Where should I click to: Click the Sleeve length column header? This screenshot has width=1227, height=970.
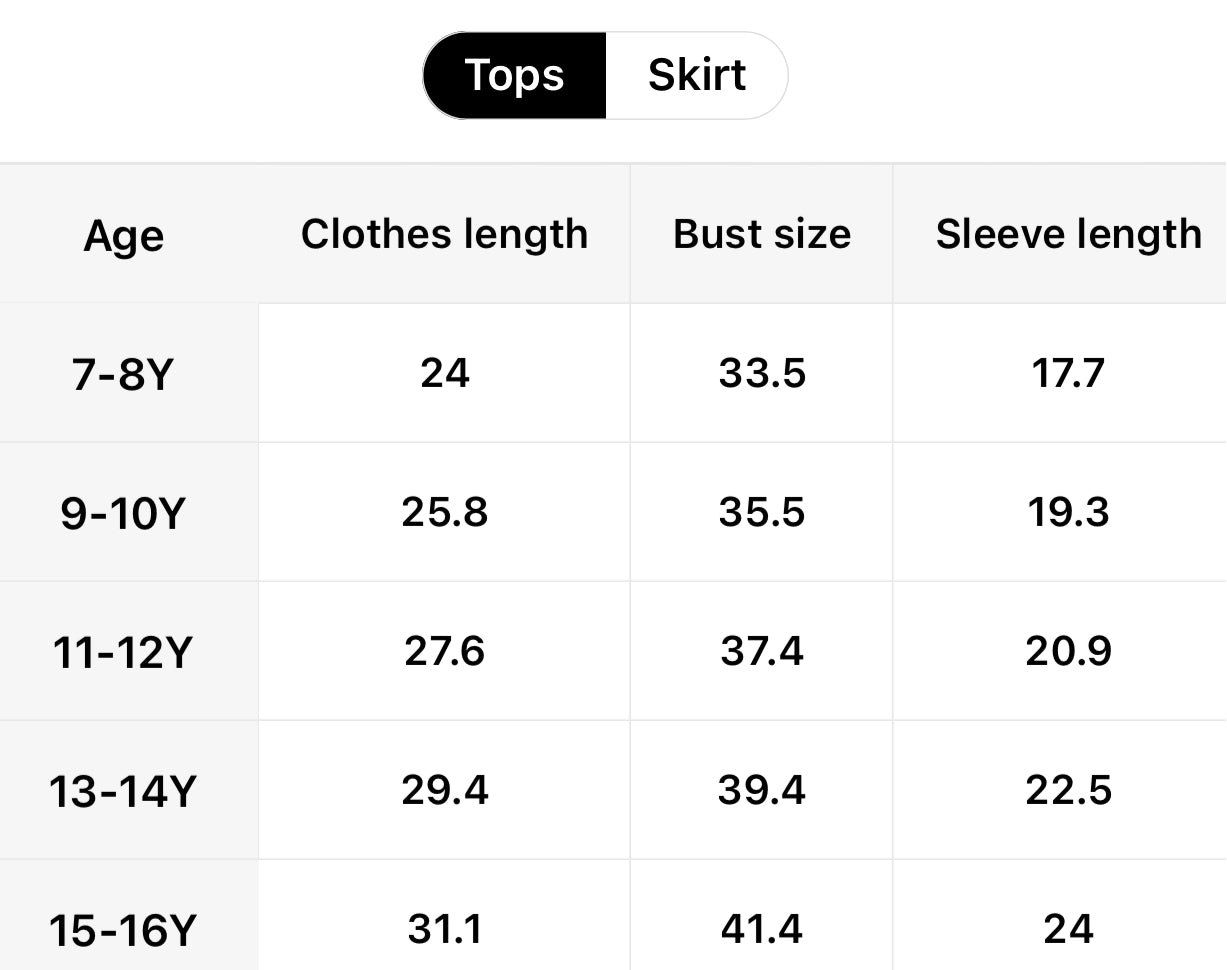(1068, 234)
